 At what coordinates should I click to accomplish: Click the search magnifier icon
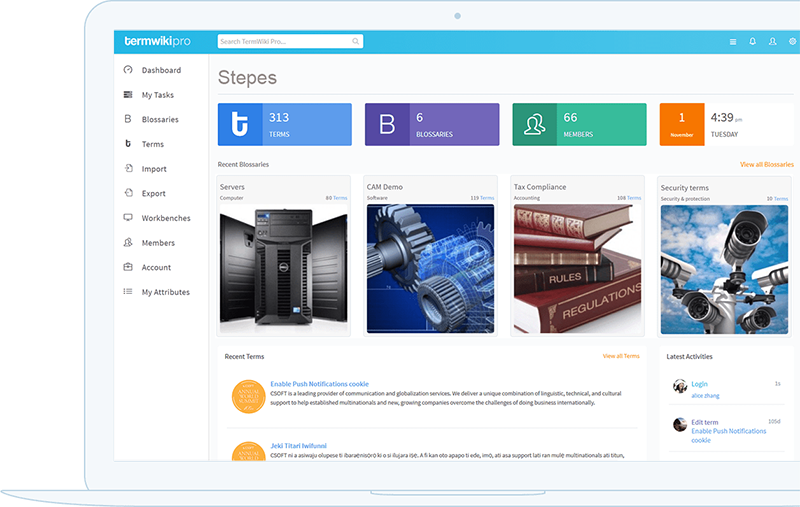[356, 41]
